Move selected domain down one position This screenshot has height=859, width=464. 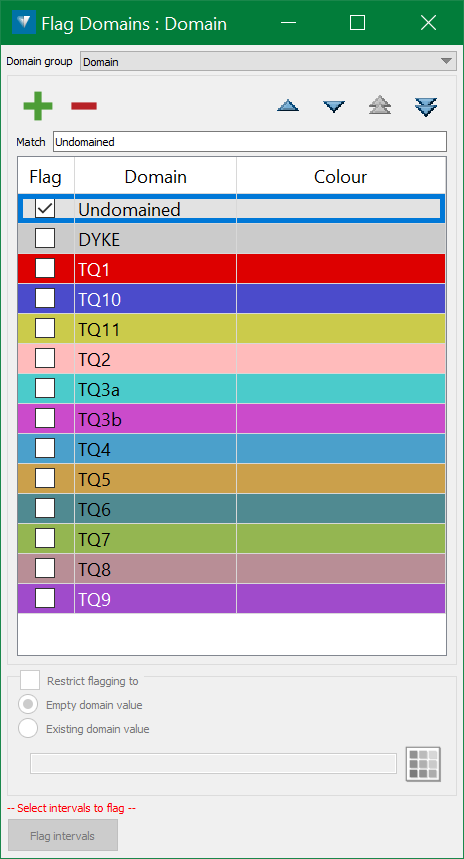point(334,106)
